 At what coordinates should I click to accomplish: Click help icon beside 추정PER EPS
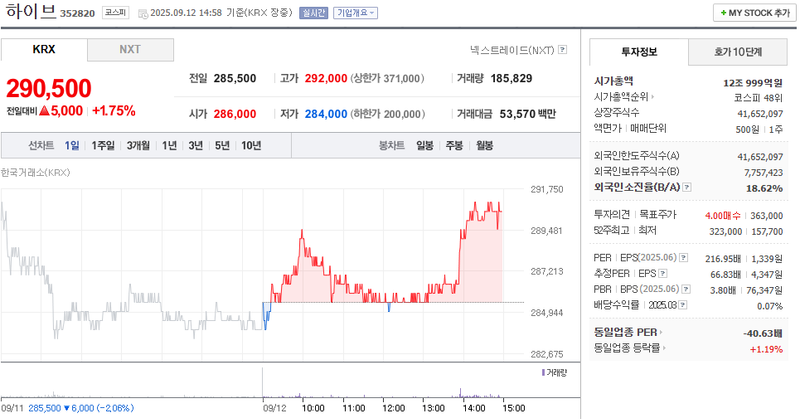tap(663, 274)
